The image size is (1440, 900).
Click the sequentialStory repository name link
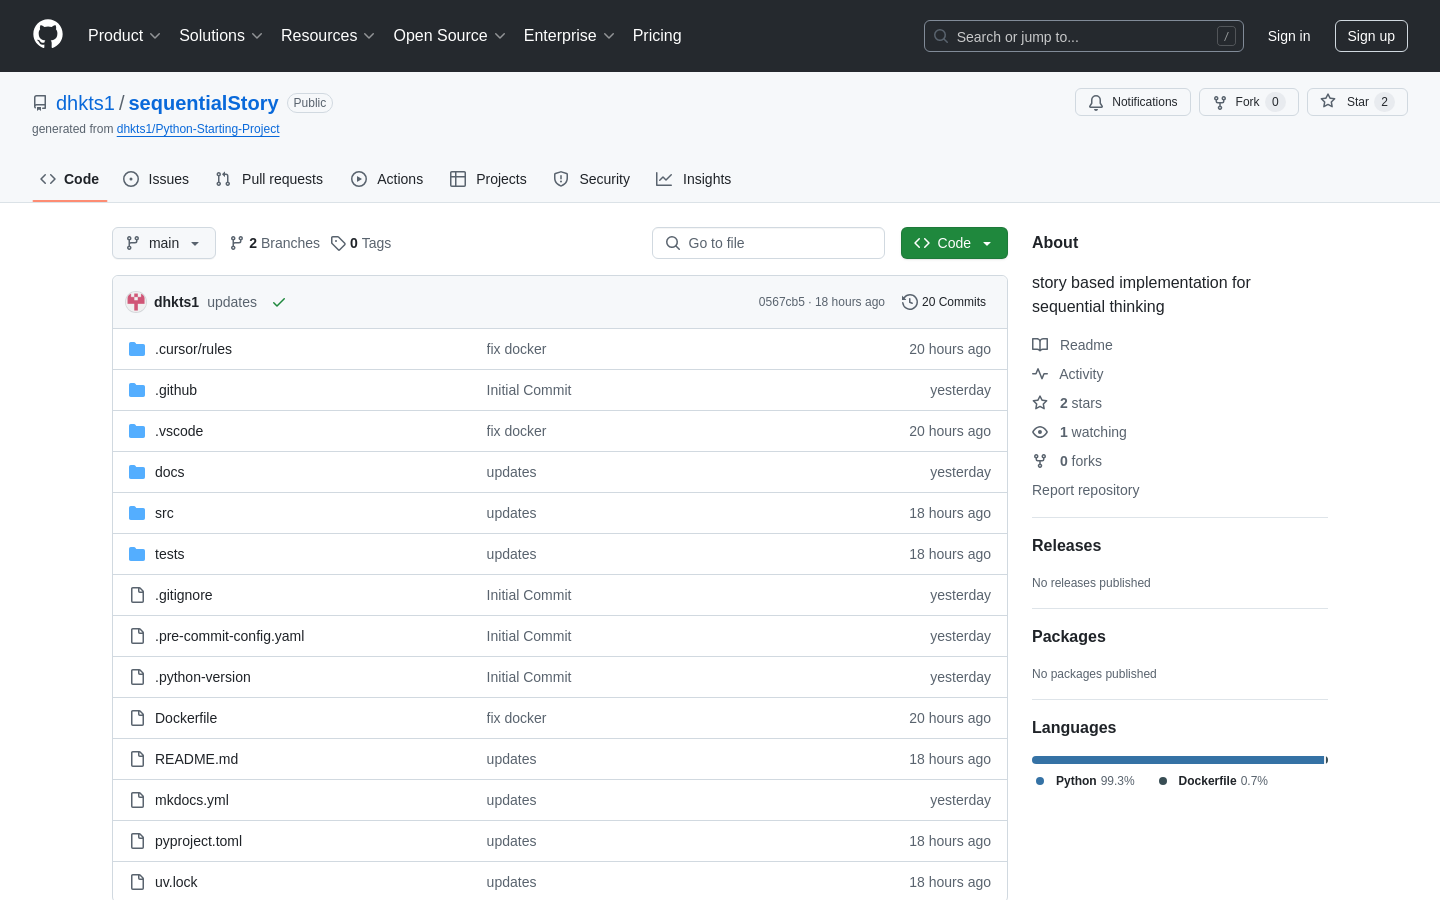203,103
